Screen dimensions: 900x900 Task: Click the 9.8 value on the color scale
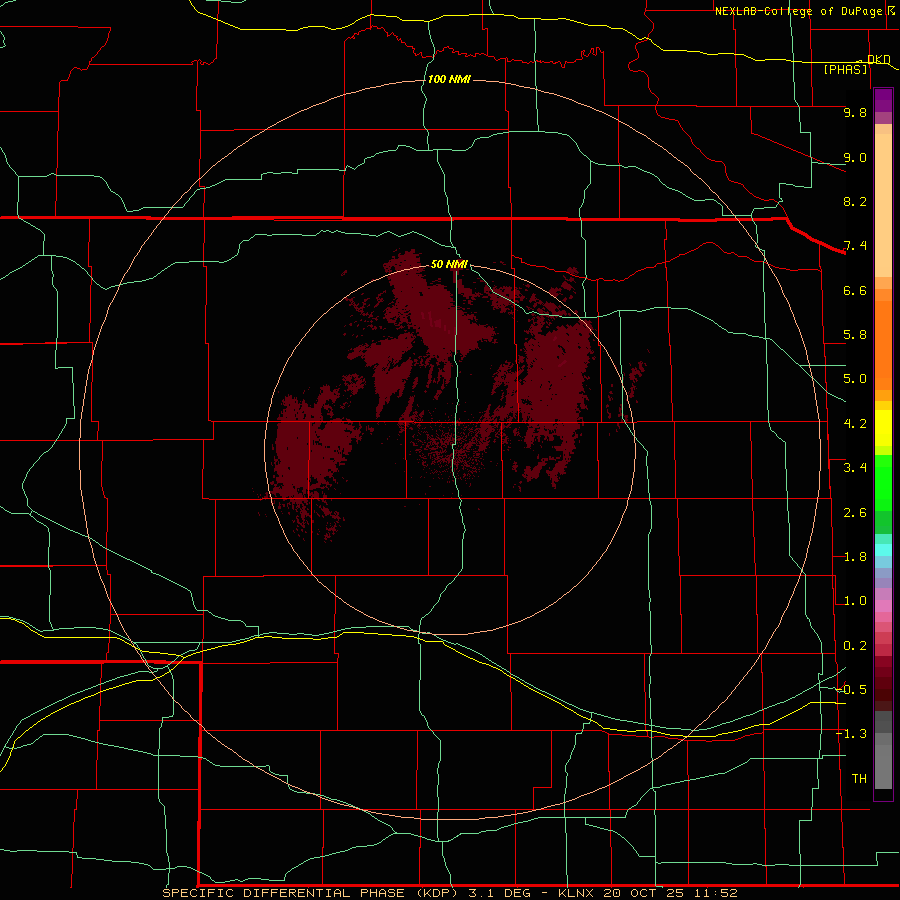pos(855,112)
